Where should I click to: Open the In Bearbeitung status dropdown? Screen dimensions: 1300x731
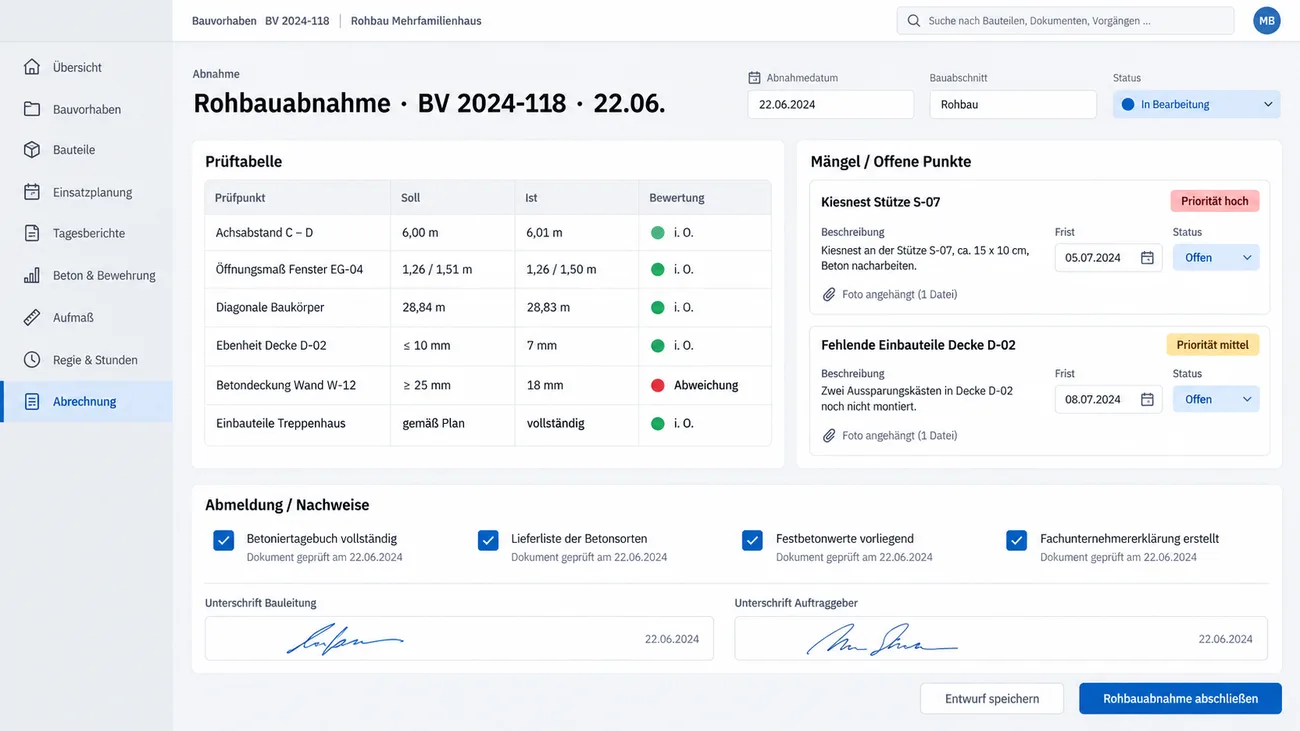1196,104
